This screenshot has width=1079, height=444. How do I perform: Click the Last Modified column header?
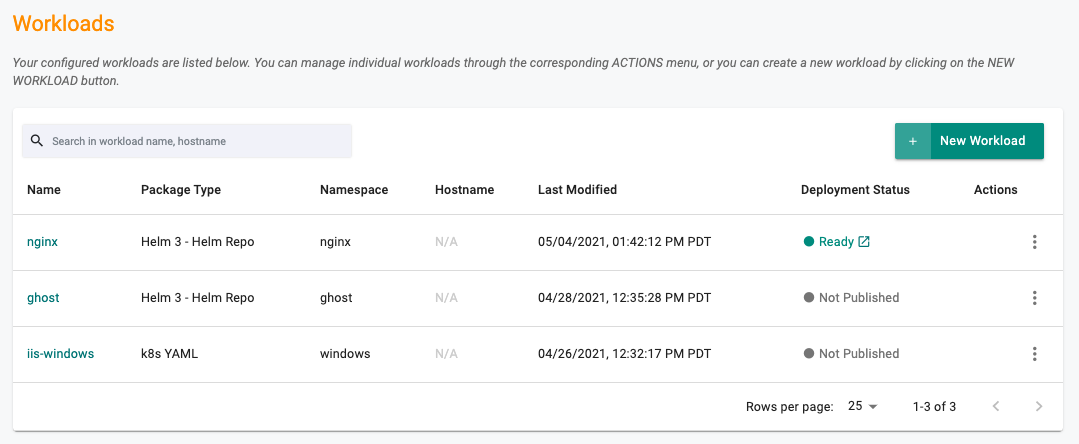(577, 189)
